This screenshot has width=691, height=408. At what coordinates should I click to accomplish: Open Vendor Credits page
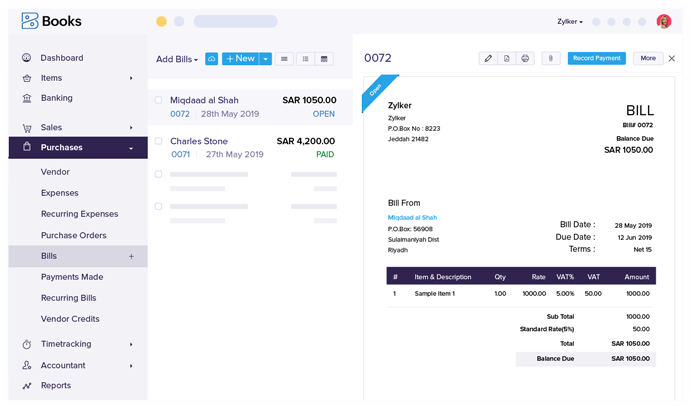tap(70, 319)
